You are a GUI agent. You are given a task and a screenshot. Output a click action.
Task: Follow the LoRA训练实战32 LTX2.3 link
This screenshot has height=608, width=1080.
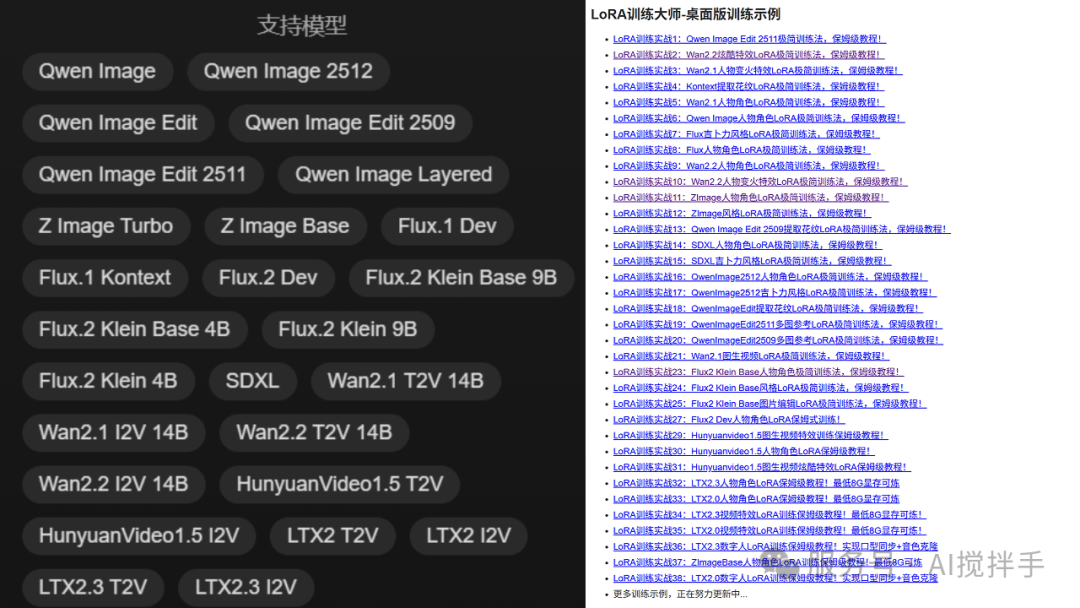coord(756,483)
